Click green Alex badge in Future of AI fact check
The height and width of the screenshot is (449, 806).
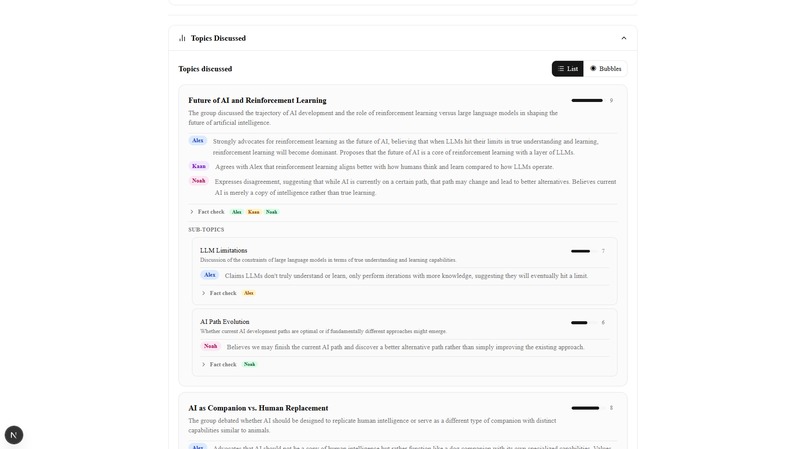(236, 212)
